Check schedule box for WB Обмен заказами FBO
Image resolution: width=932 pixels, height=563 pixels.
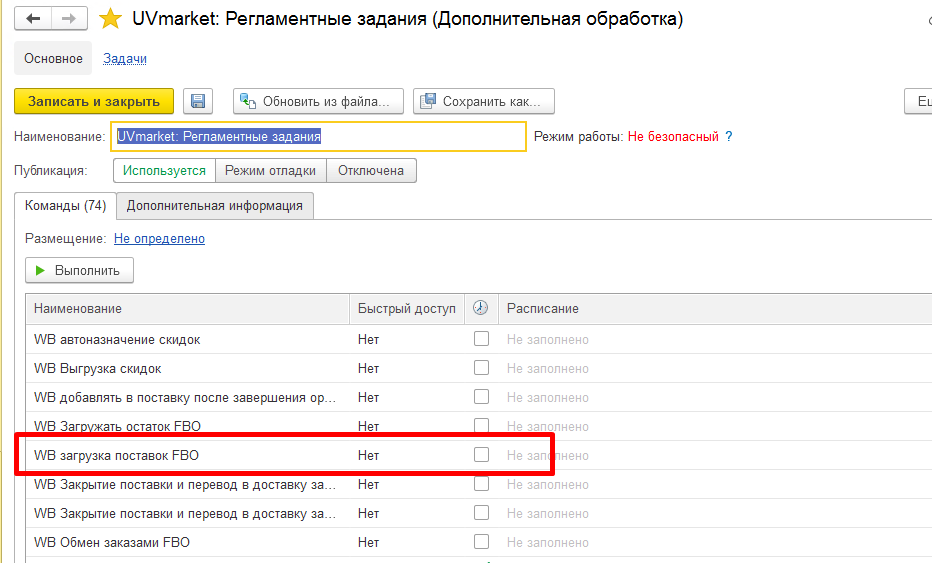point(481,542)
